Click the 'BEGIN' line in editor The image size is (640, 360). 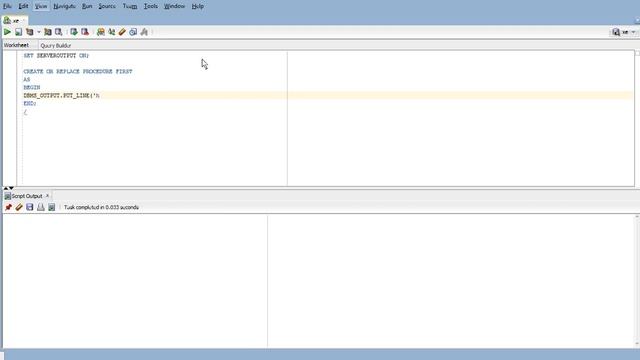pyautogui.click(x=32, y=87)
